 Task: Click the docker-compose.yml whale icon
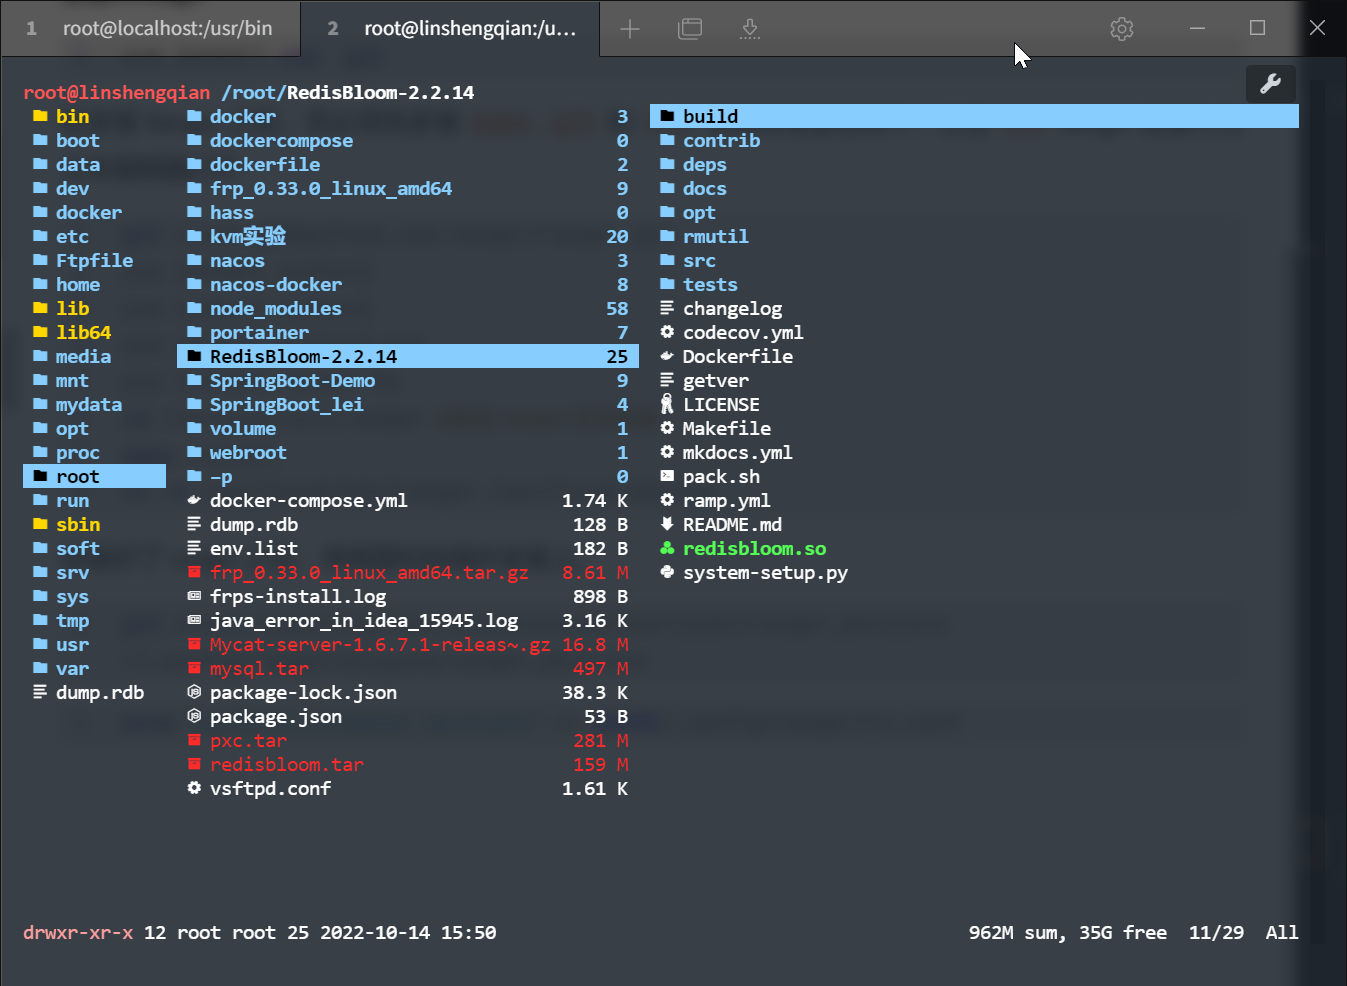[194, 500]
